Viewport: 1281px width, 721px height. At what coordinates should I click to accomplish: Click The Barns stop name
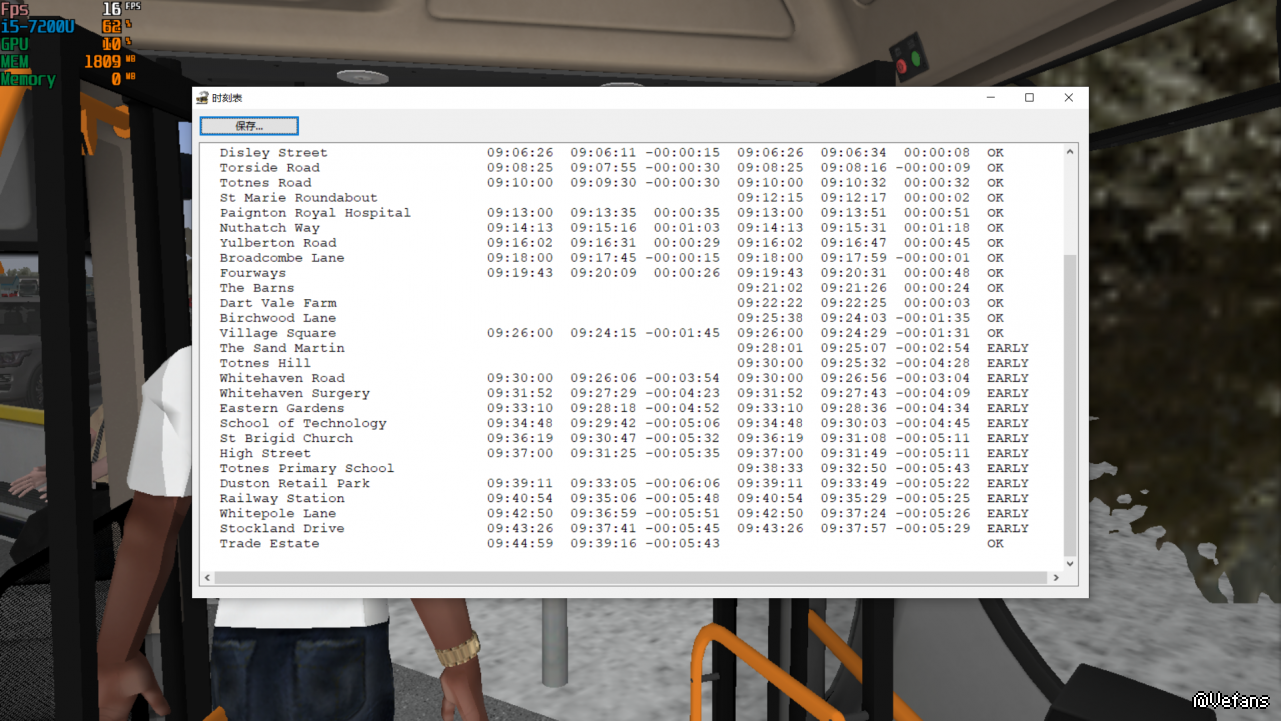(x=257, y=288)
